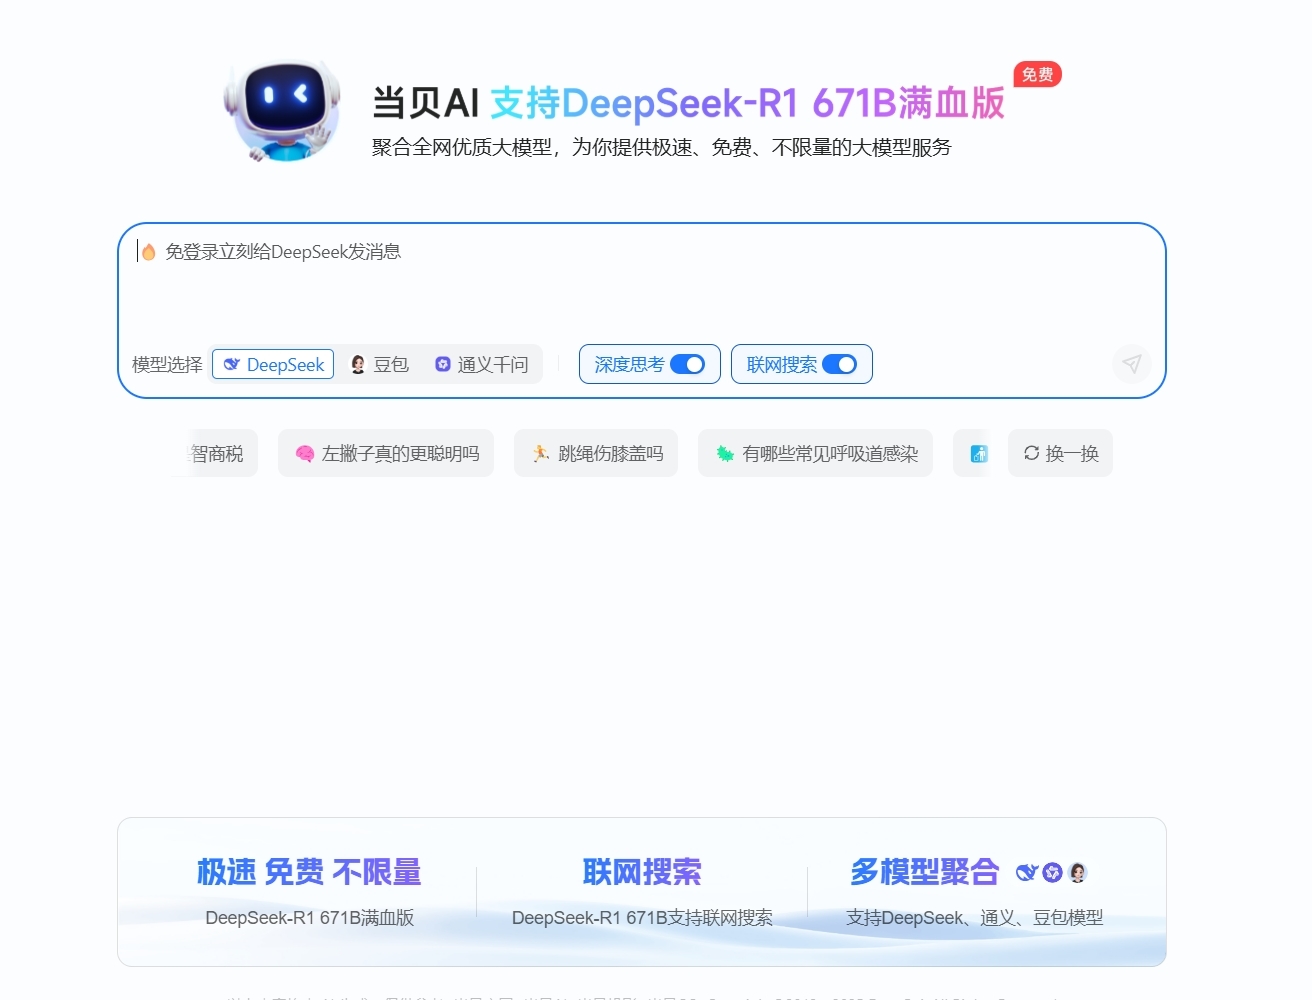Toggle the 联网搜索 switch

tap(839, 364)
